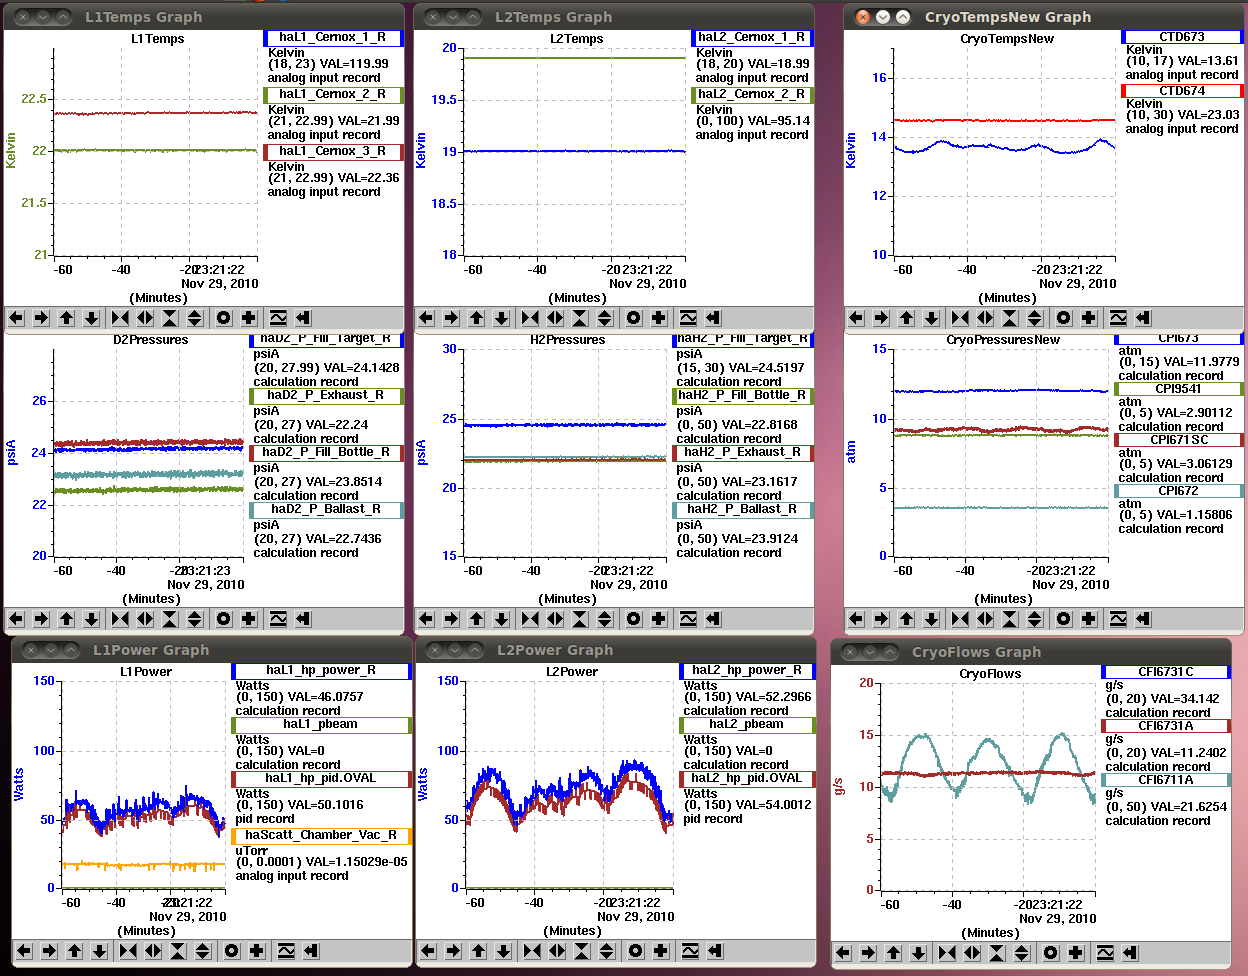The image size is (1248, 976).
Task: Pan up in the L1Temps graph toolbar
Action: (x=67, y=318)
